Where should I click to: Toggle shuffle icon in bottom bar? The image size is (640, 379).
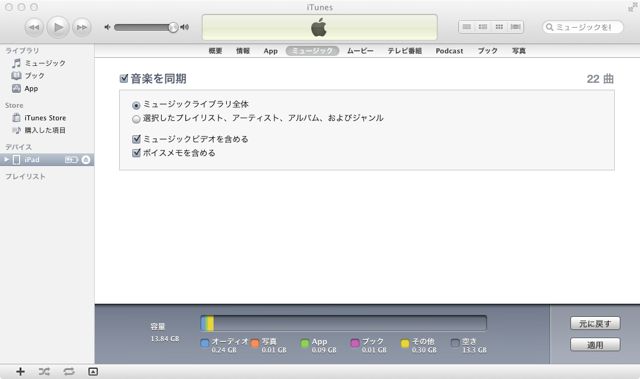[44, 371]
